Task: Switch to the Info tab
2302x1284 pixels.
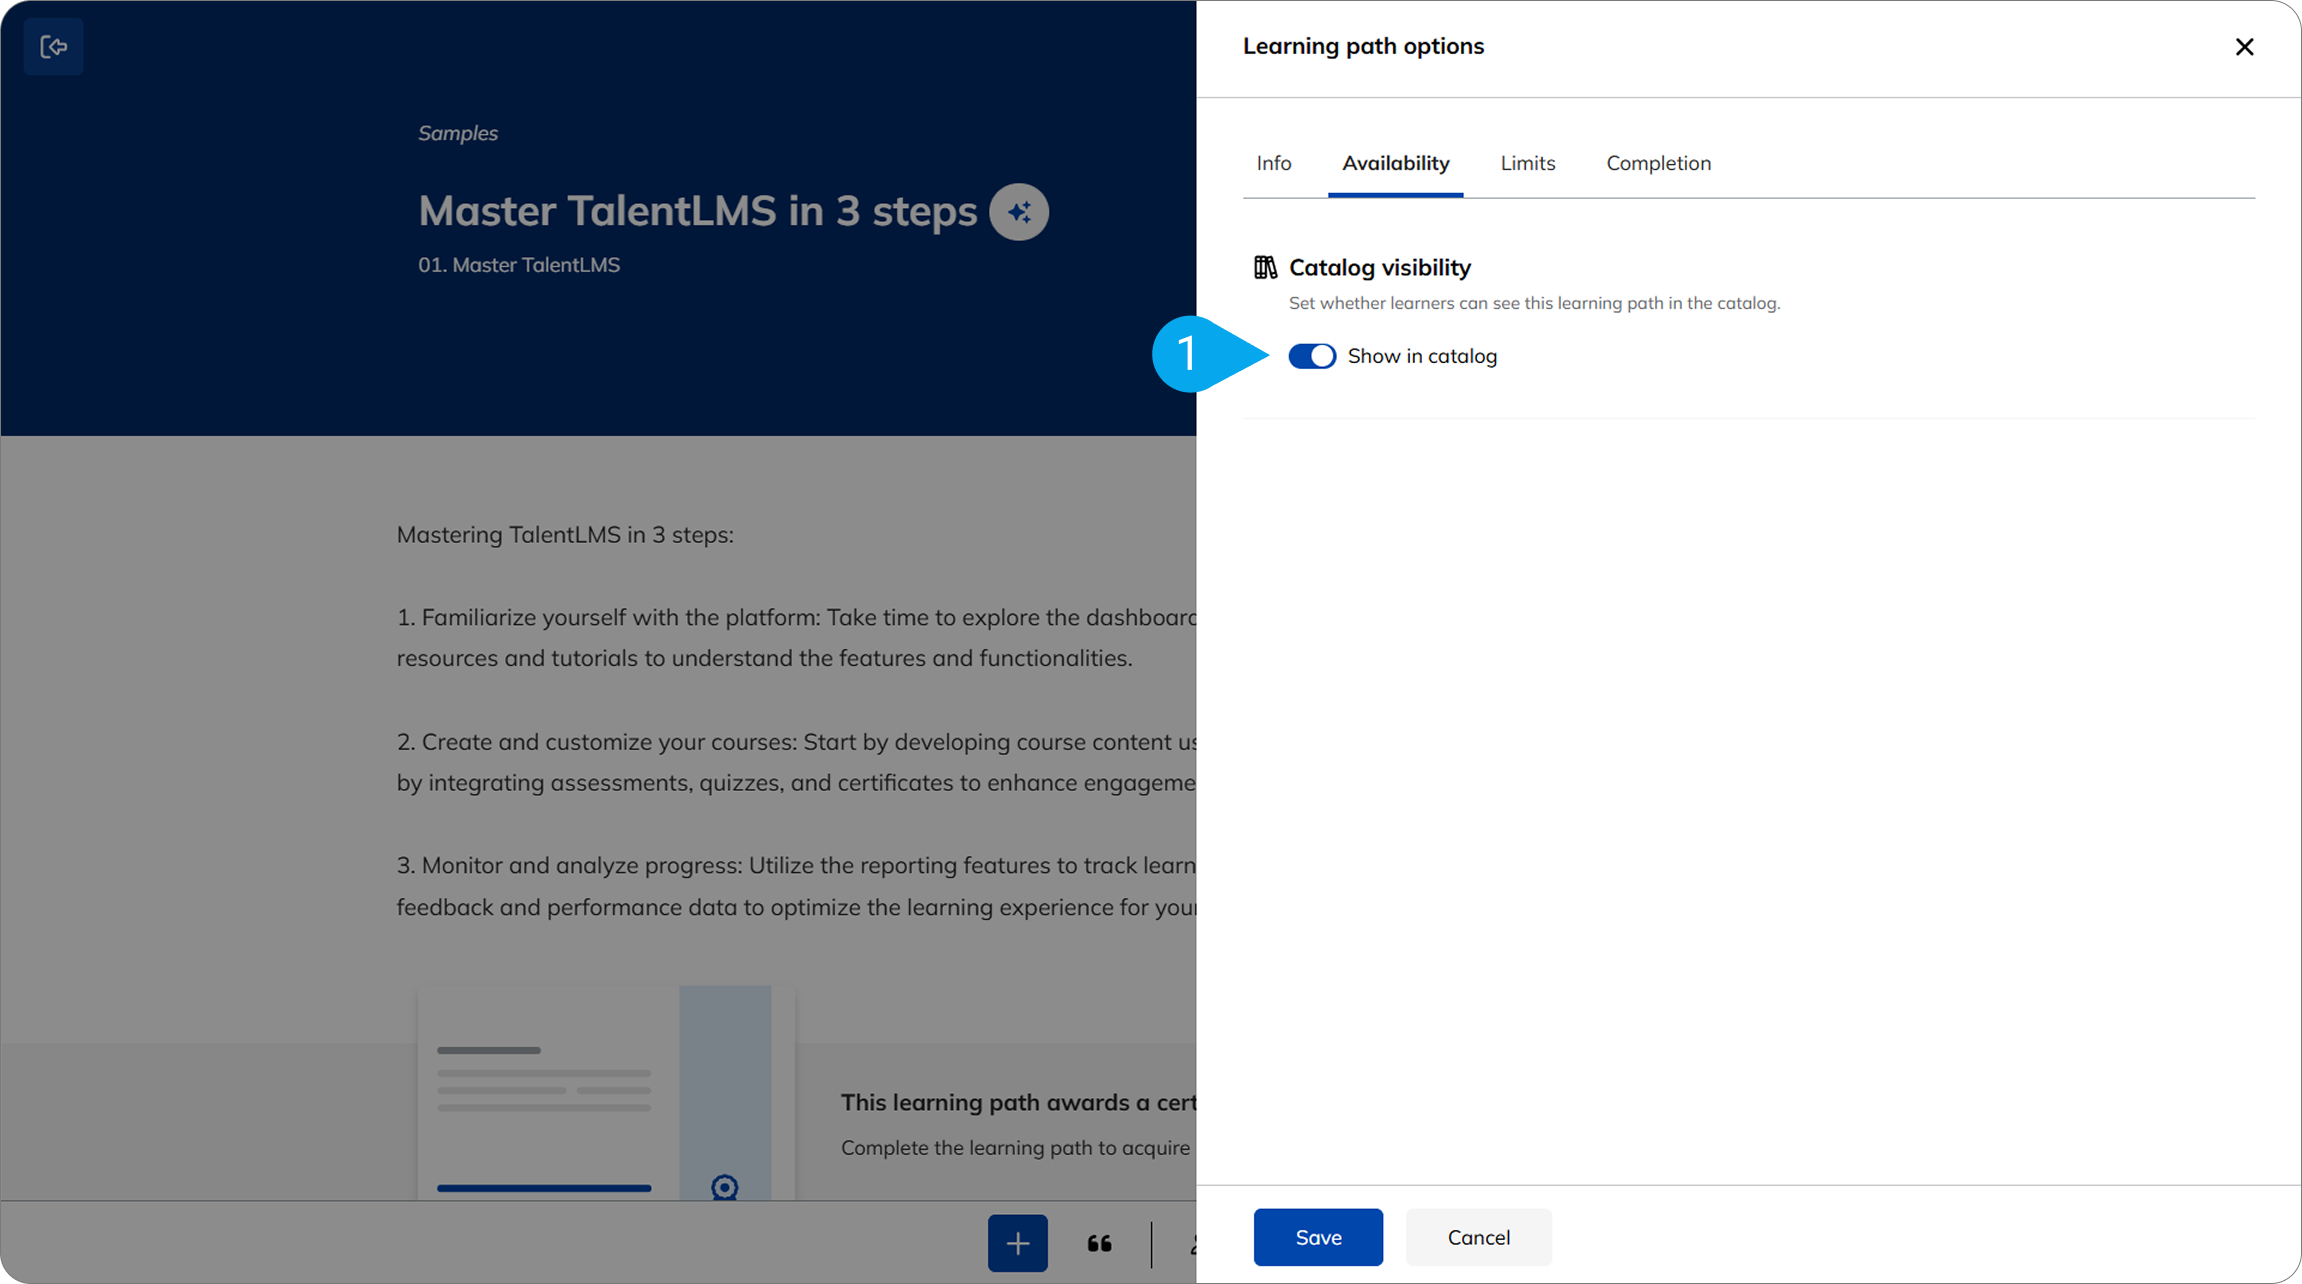Action: tap(1273, 163)
